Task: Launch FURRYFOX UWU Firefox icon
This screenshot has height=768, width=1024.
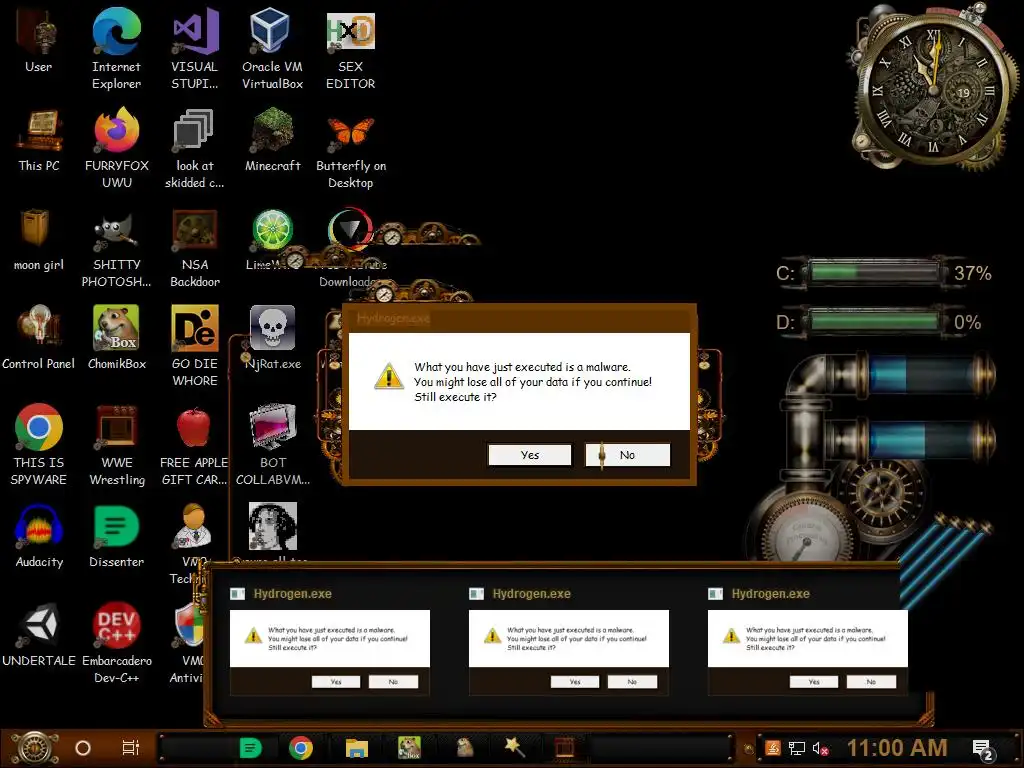Action: click(x=117, y=148)
